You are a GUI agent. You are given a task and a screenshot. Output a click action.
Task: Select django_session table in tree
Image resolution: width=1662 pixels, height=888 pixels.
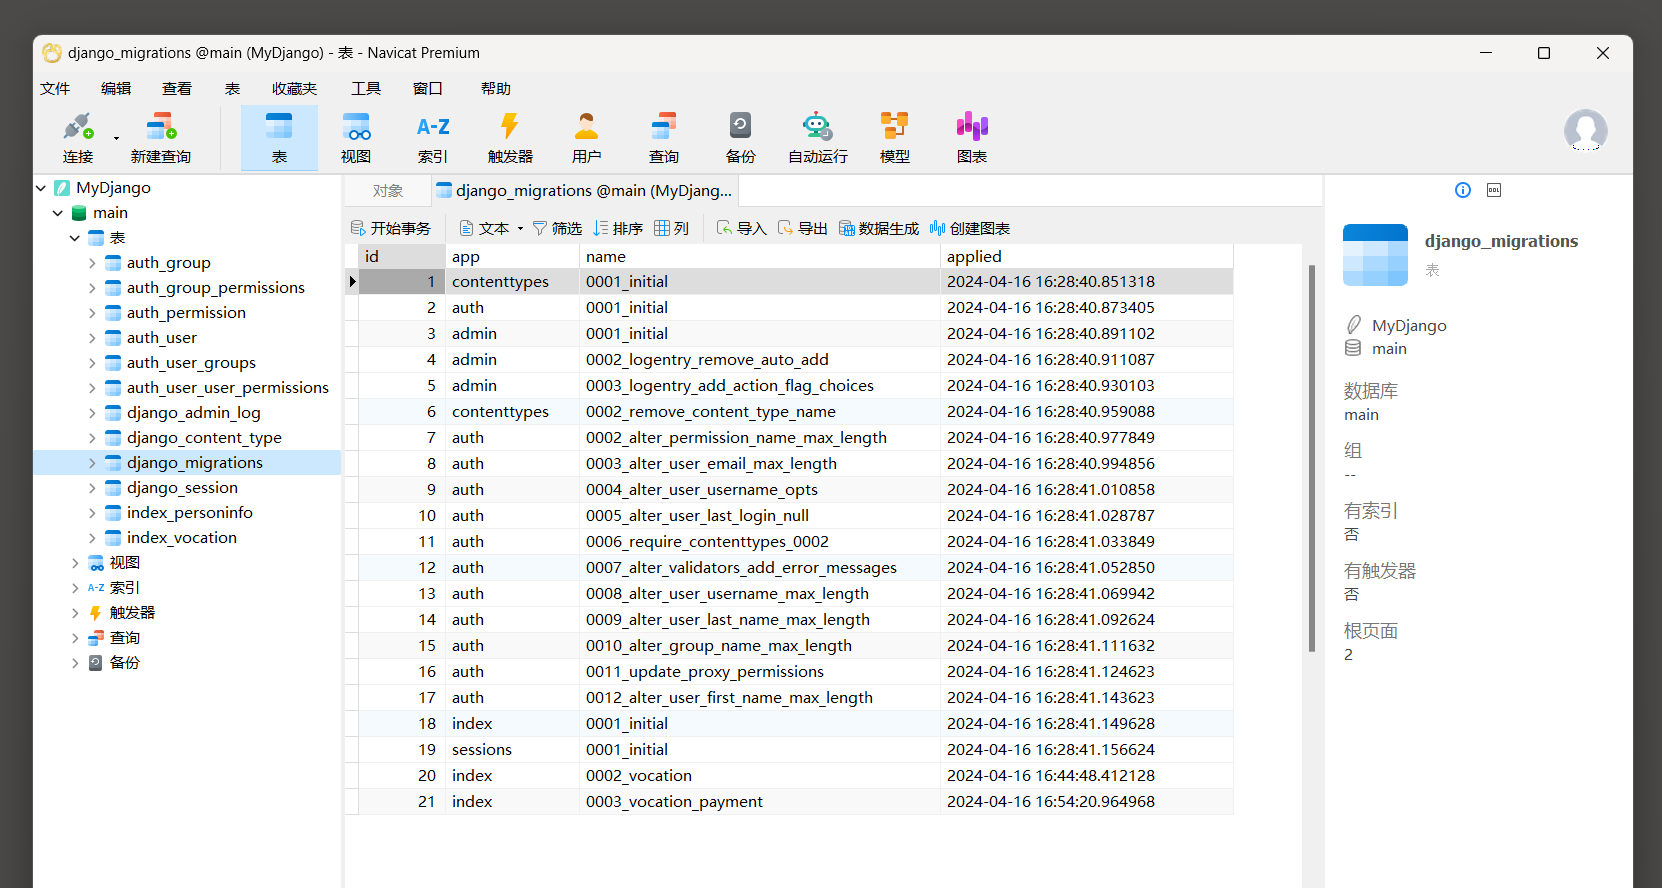[x=182, y=488]
